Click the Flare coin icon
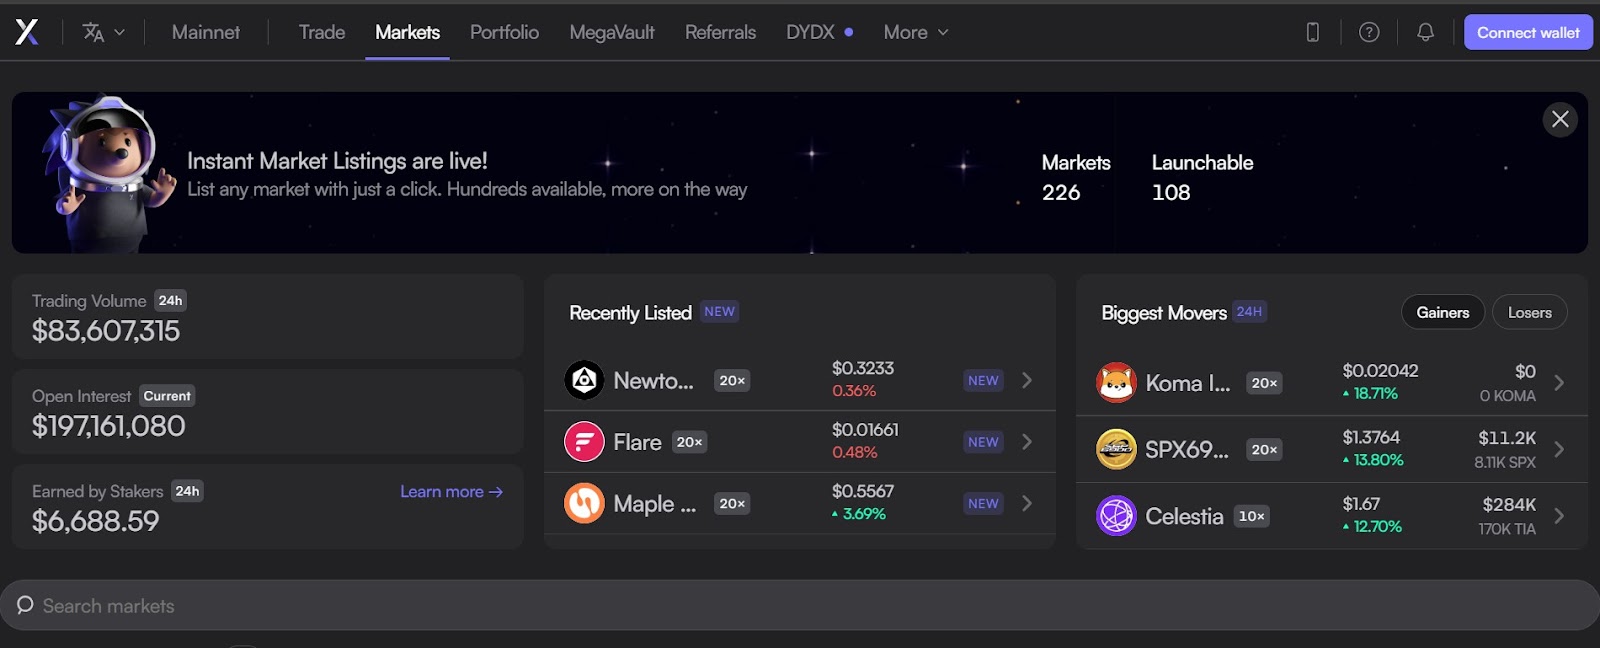 point(584,442)
